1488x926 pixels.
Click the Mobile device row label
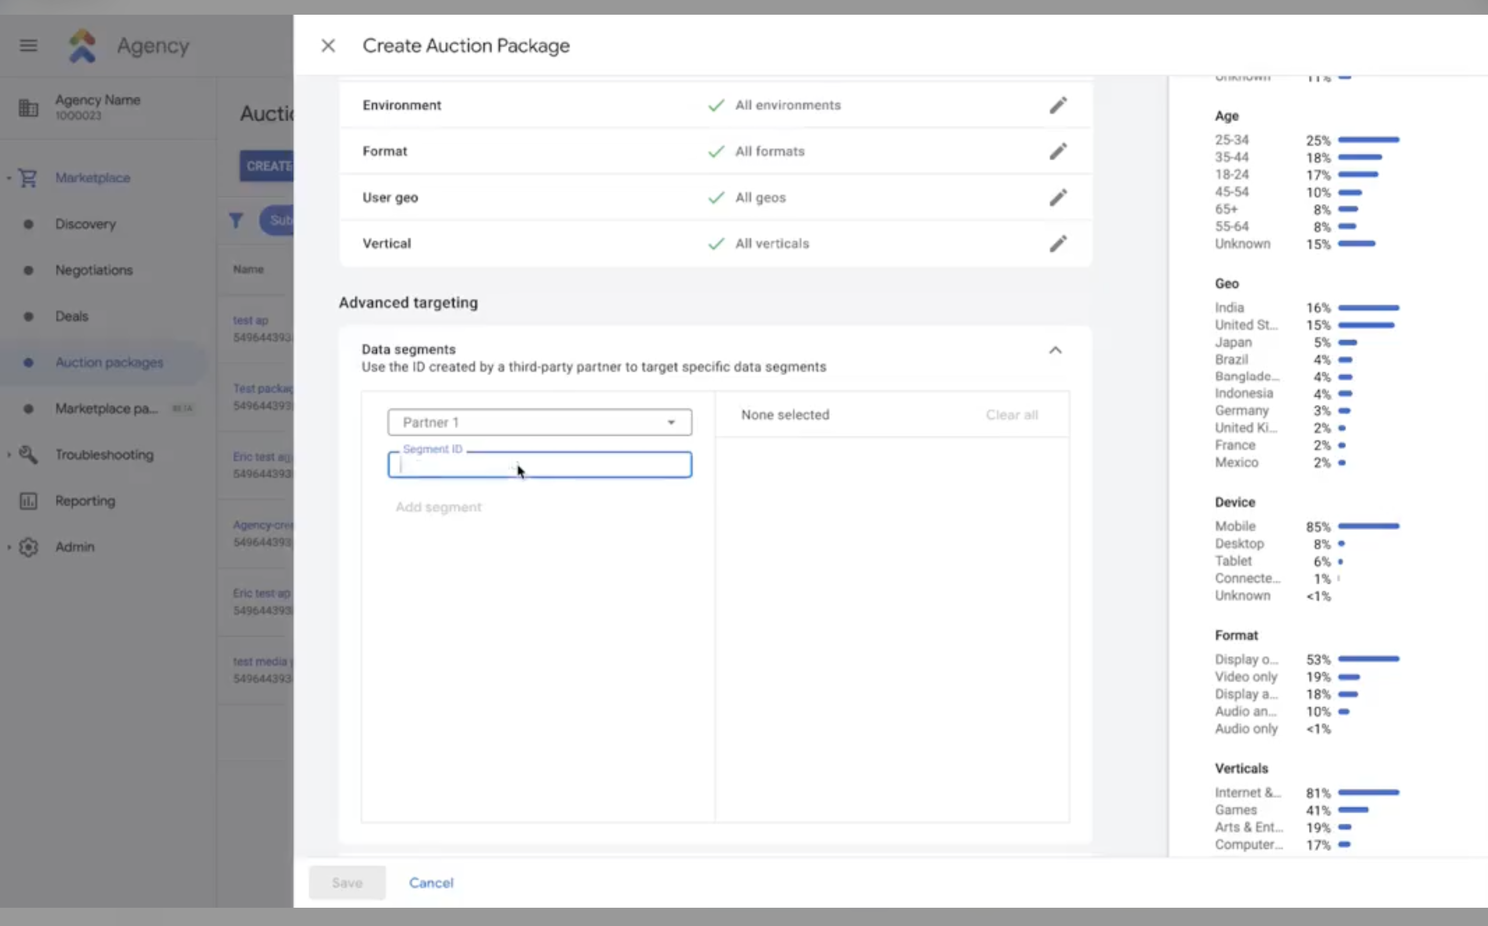[x=1235, y=527]
